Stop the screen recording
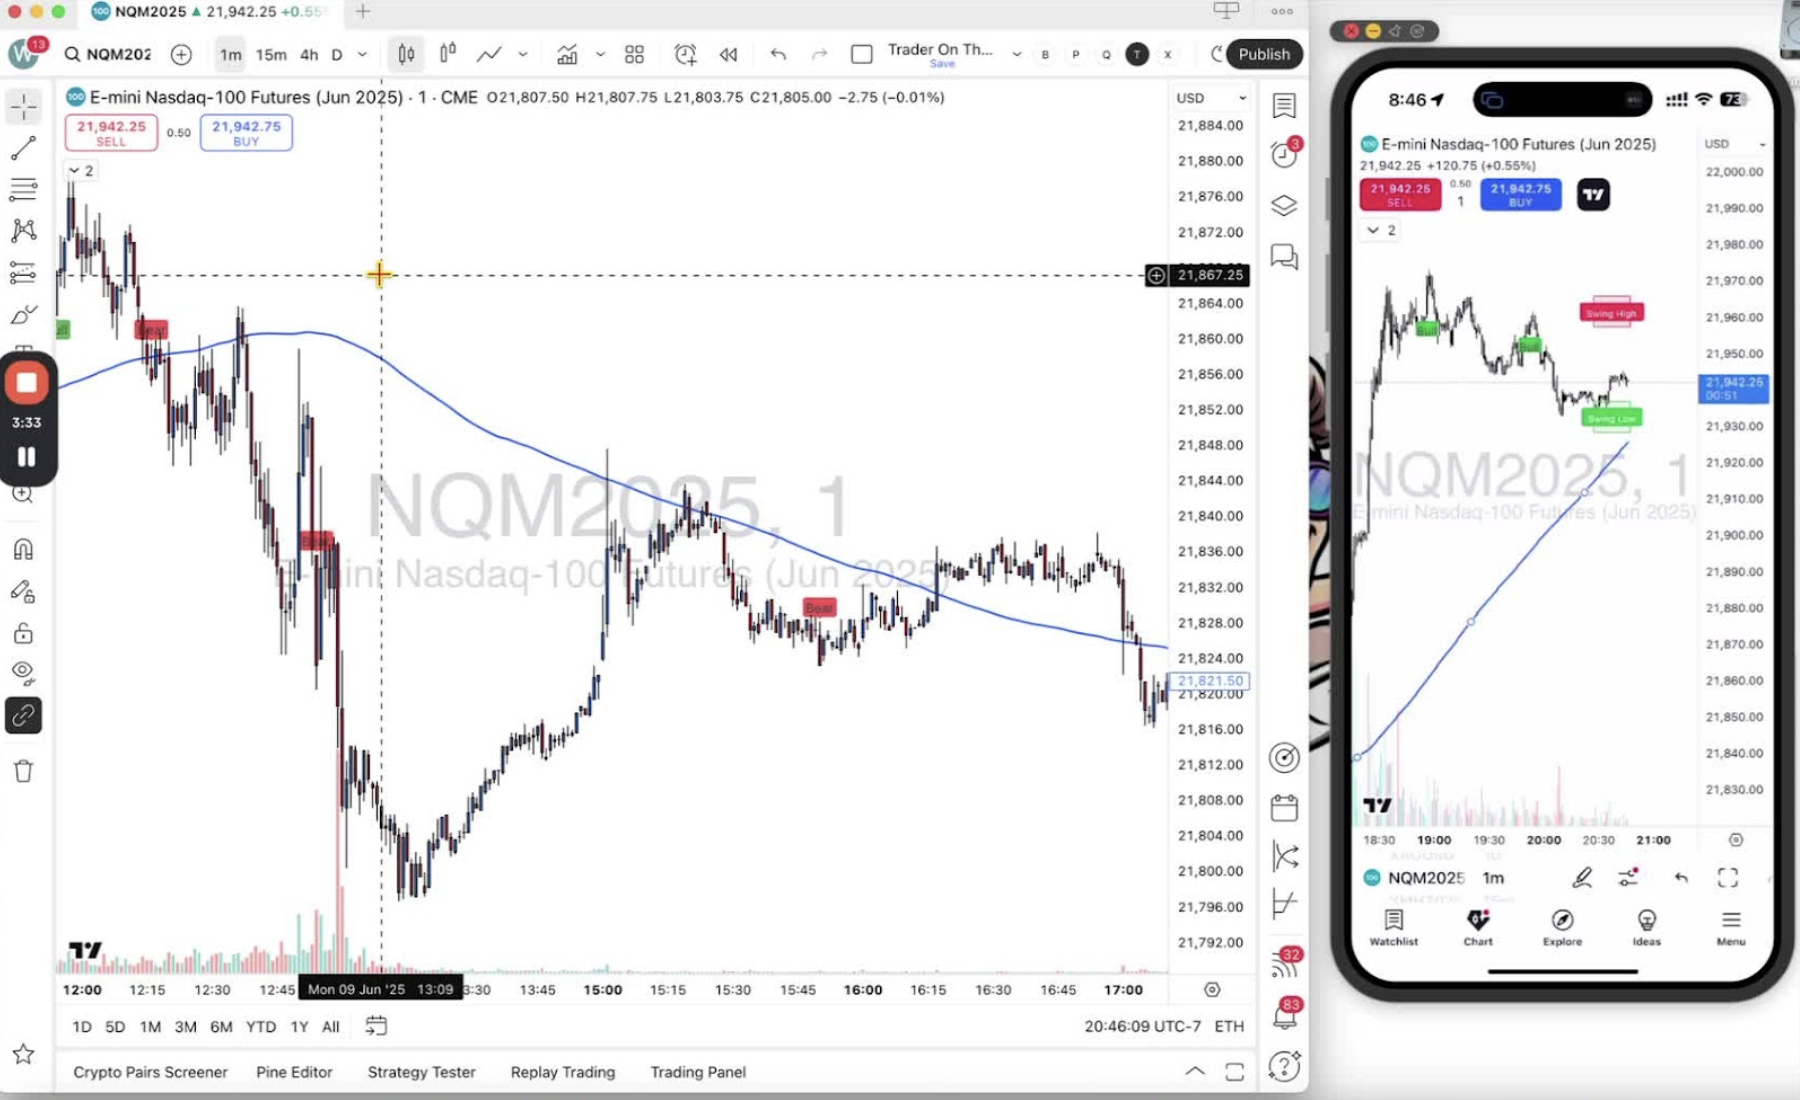The image size is (1800, 1100). [27, 383]
